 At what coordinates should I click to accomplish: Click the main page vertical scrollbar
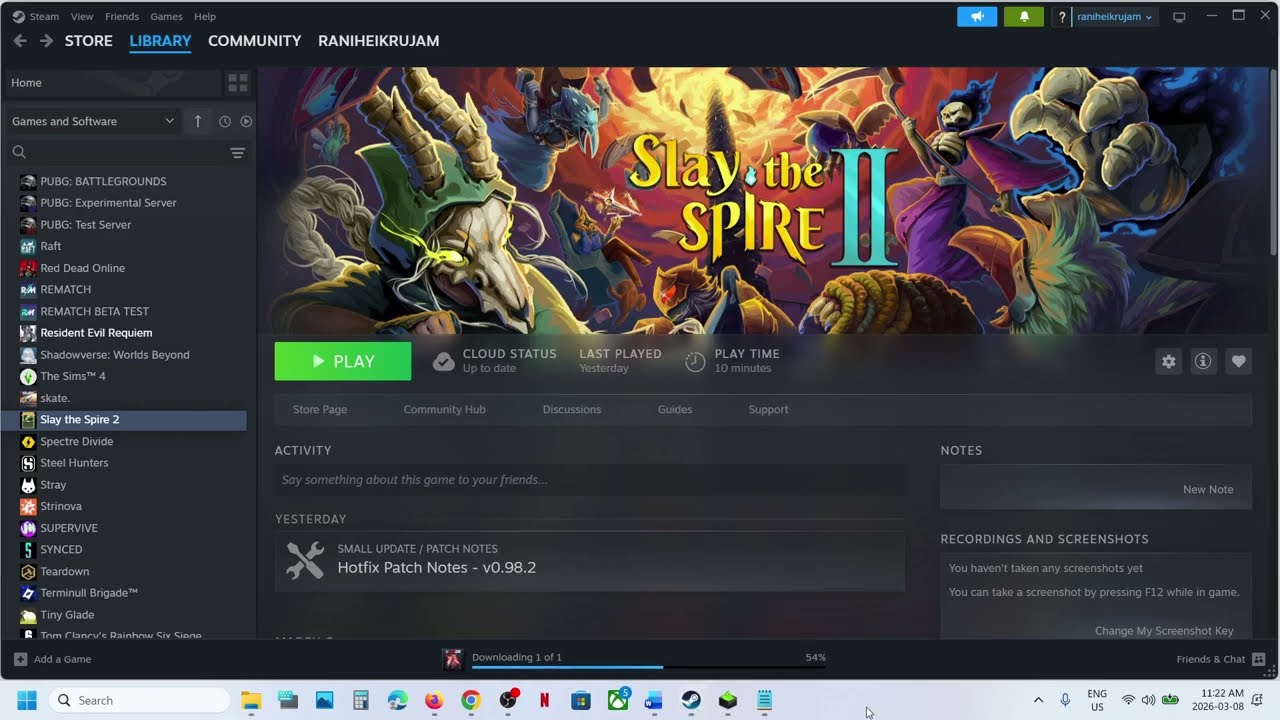coord(1273,160)
